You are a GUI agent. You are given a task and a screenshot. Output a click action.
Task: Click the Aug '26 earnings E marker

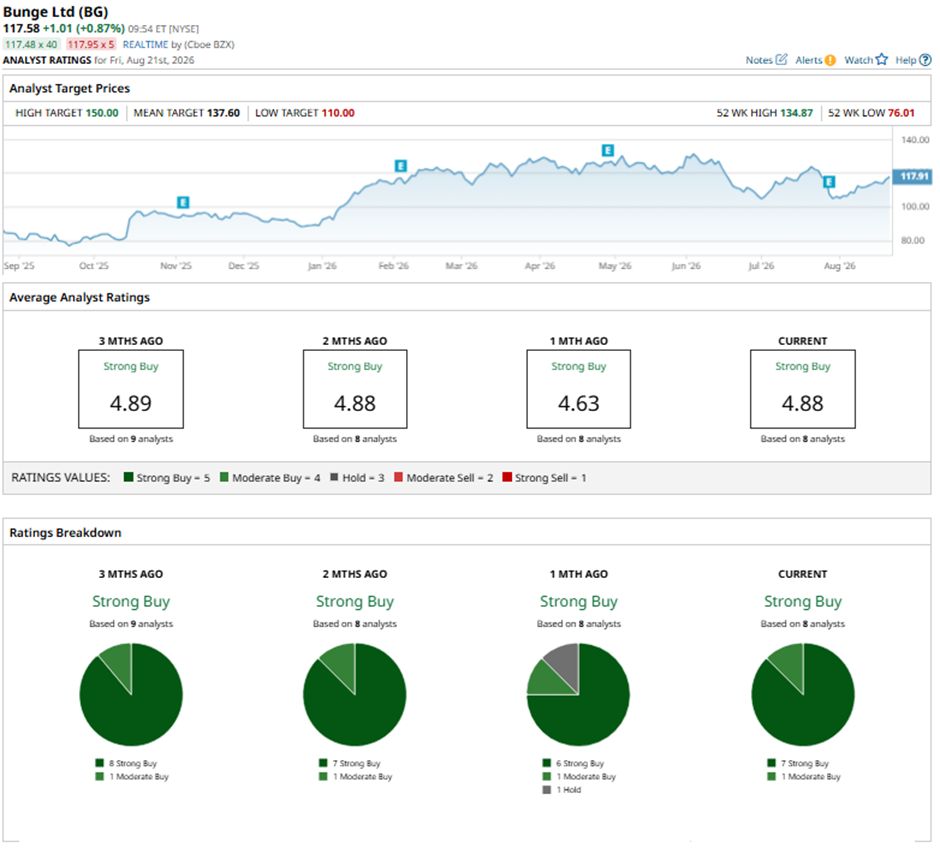click(x=828, y=182)
